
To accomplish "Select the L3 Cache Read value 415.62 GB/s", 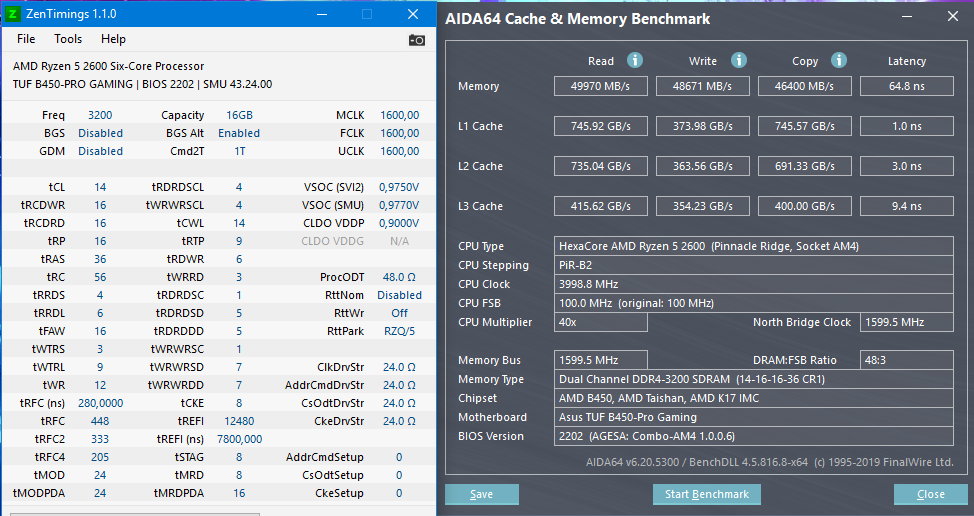I will point(601,206).
